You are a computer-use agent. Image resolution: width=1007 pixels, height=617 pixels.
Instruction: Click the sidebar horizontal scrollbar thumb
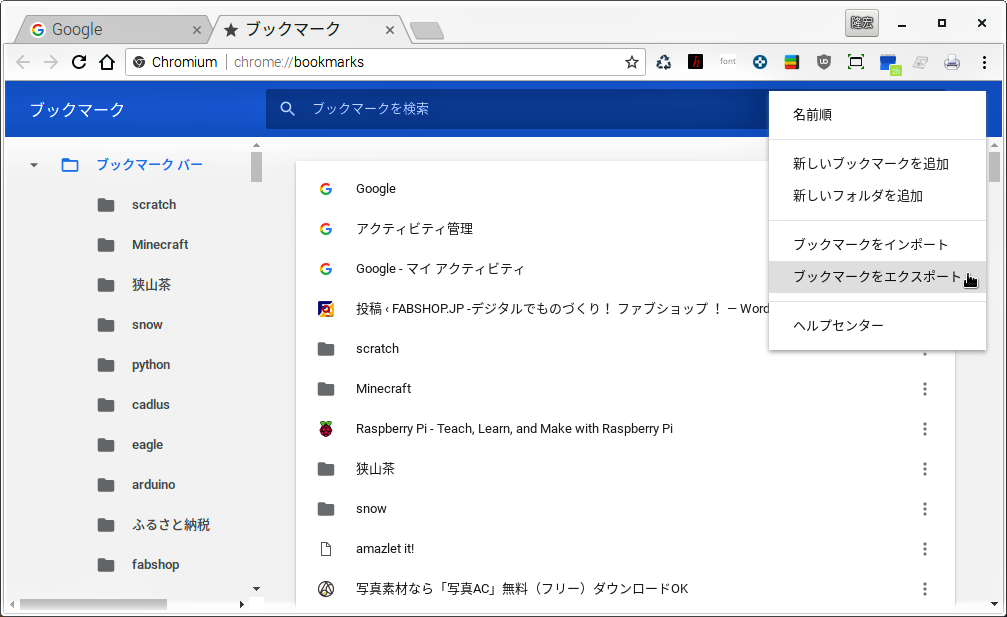click(93, 604)
